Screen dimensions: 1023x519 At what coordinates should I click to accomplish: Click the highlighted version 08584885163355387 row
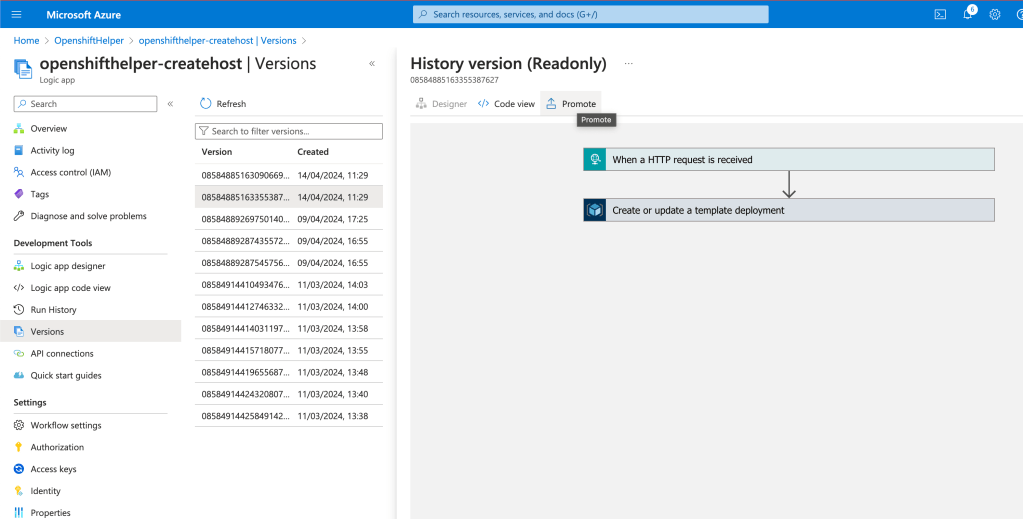coord(288,197)
